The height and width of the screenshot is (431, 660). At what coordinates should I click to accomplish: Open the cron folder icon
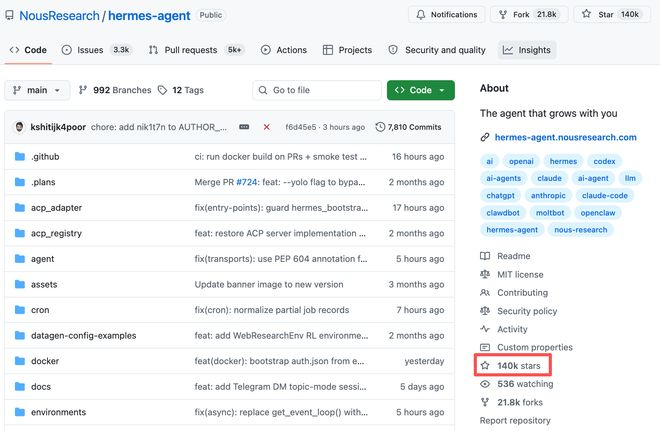[20, 310]
